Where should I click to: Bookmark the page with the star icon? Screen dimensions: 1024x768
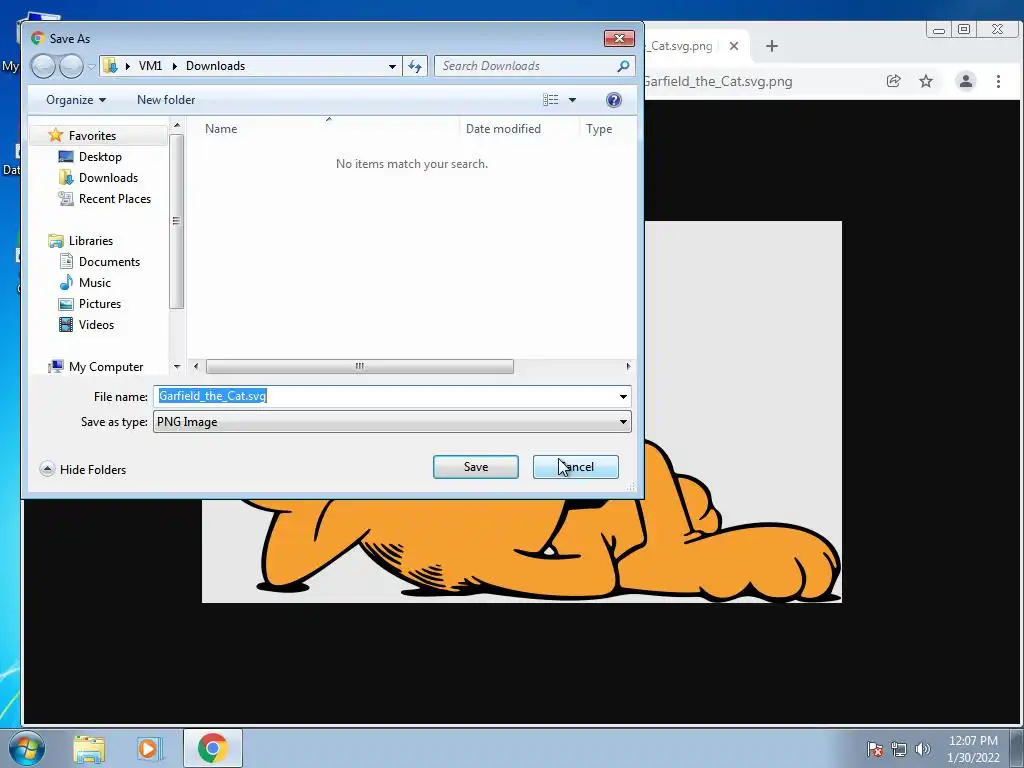click(x=926, y=81)
